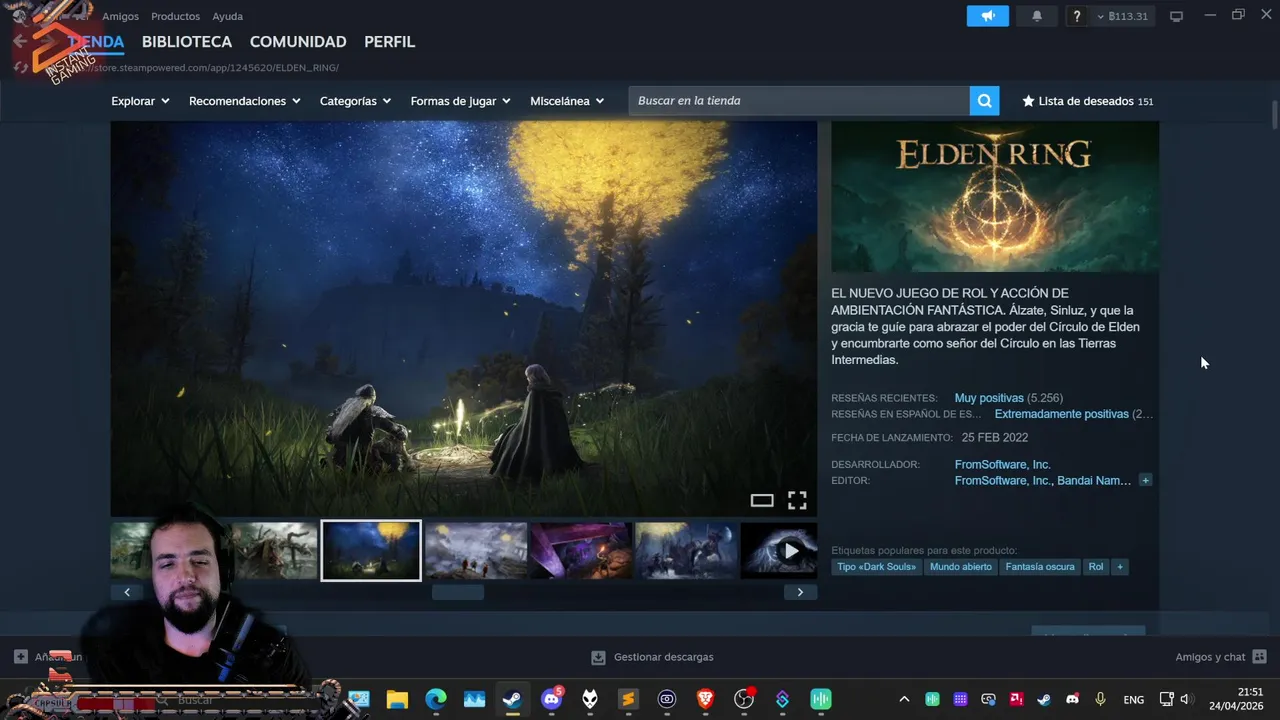Open File Explorer from taskbar
The width and height of the screenshot is (1280, 720).
pyautogui.click(x=397, y=700)
